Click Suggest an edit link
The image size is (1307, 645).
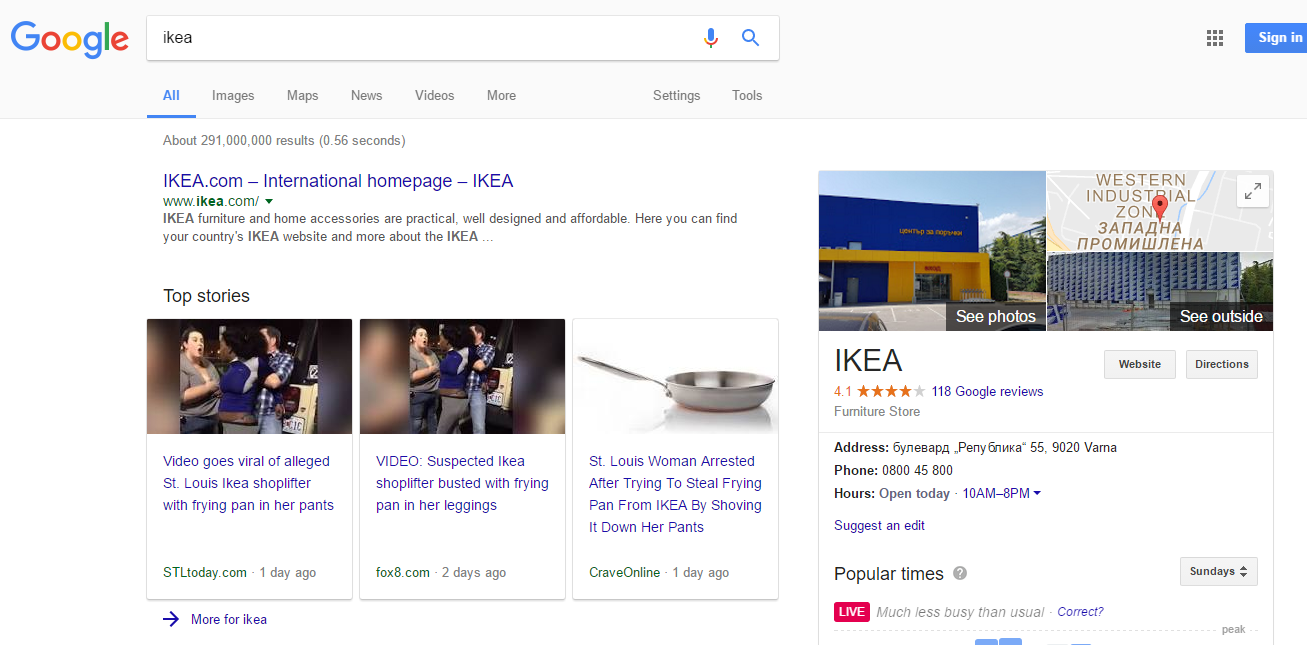(879, 525)
